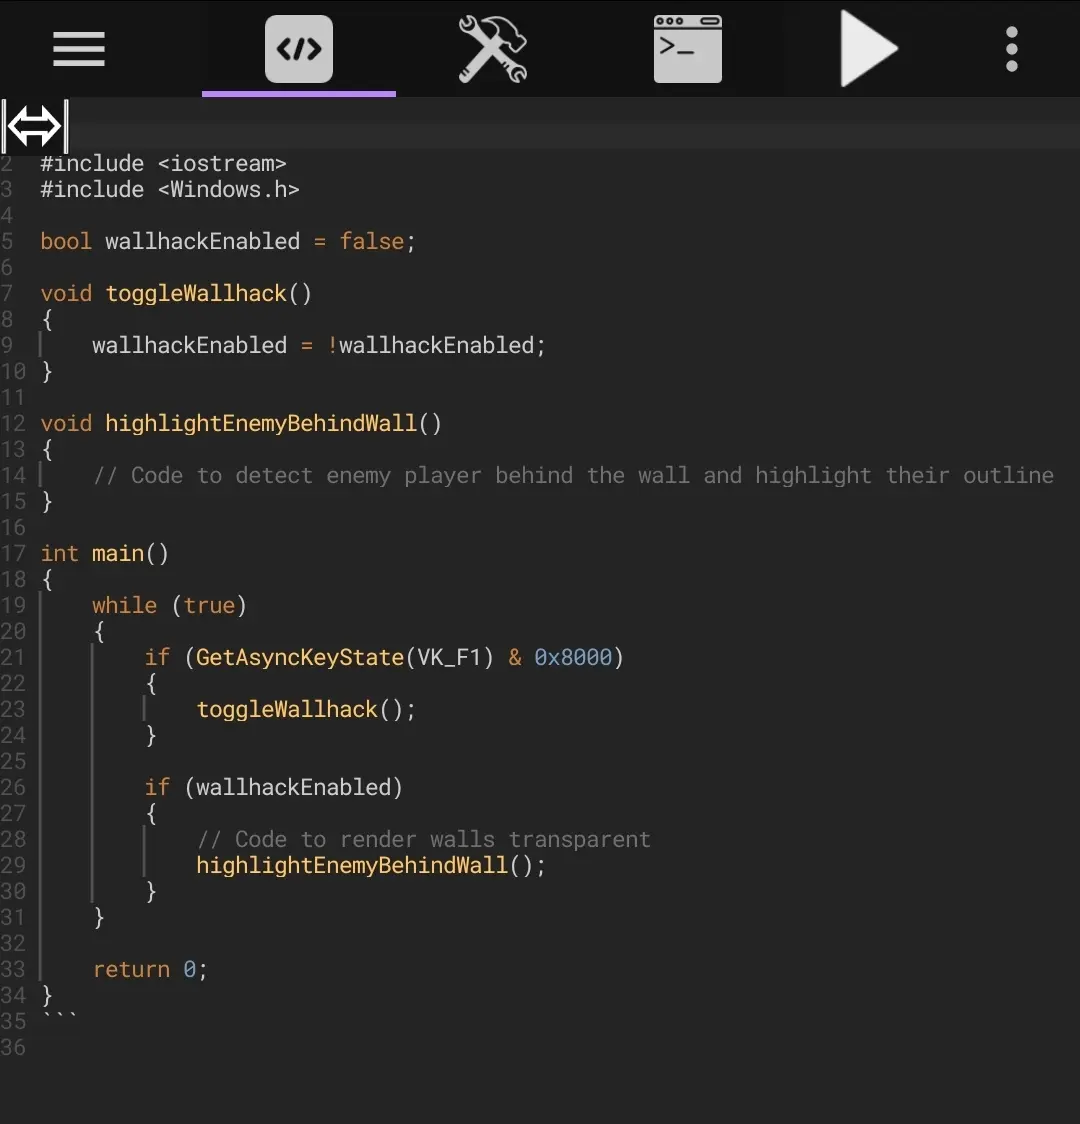This screenshot has width=1080, height=1124.
Task: Click the 'if (wallhackEnabled)' line
Action: point(274,787)
